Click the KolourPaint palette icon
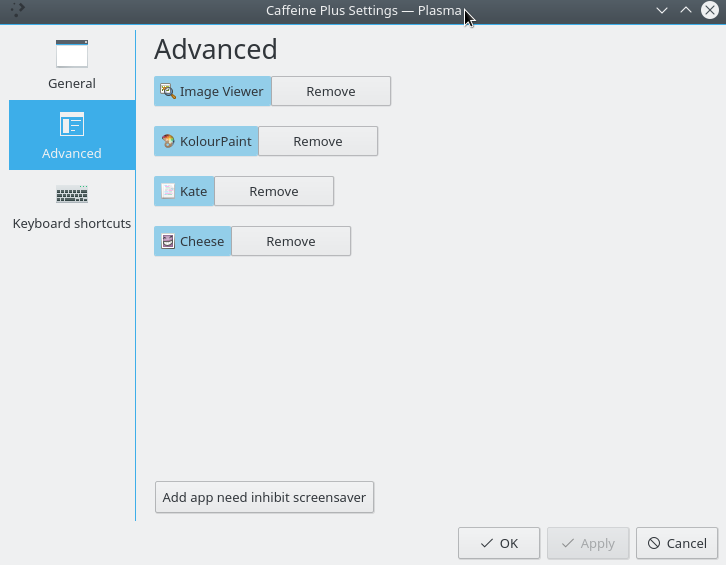Image resolution: width=726 pixels, height=565 pixels. coord(168,141)
